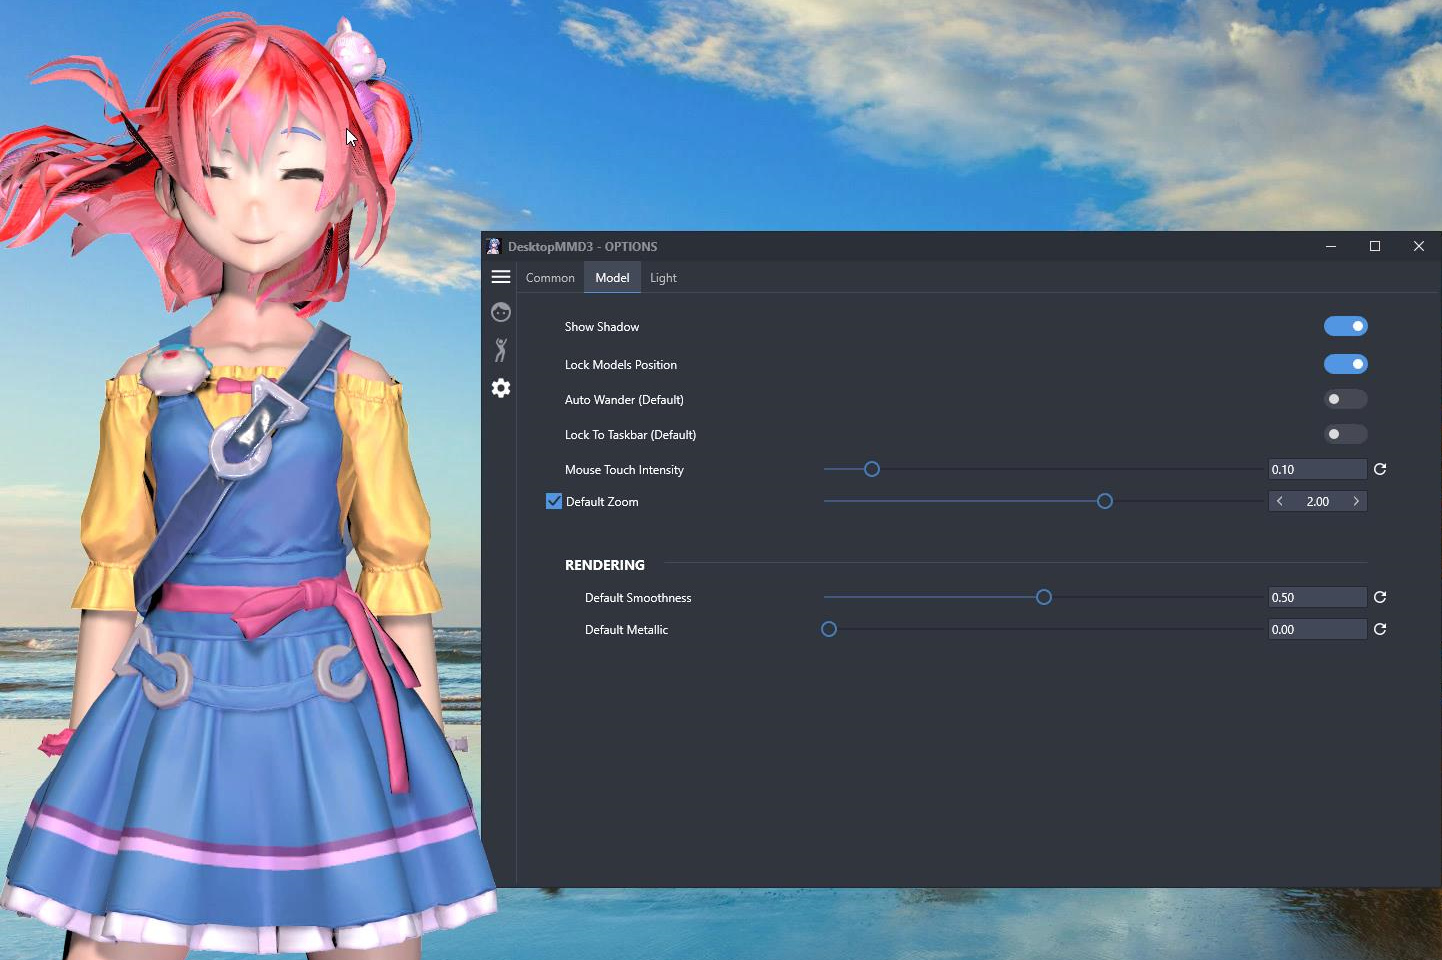
Task: Reset Default Smoothness value
Action: coord(1380,597)
